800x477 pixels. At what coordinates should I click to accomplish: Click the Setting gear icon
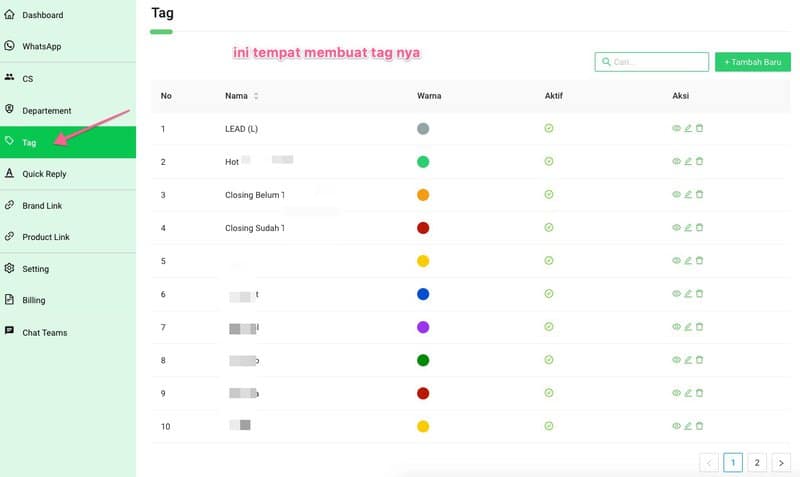(10, 268)
